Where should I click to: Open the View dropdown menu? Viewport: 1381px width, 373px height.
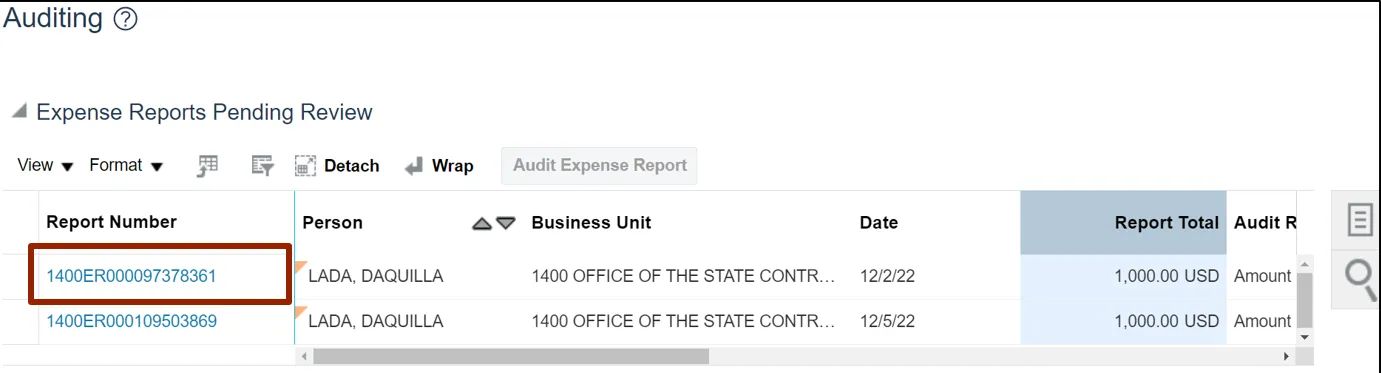[x=46, y=166]
